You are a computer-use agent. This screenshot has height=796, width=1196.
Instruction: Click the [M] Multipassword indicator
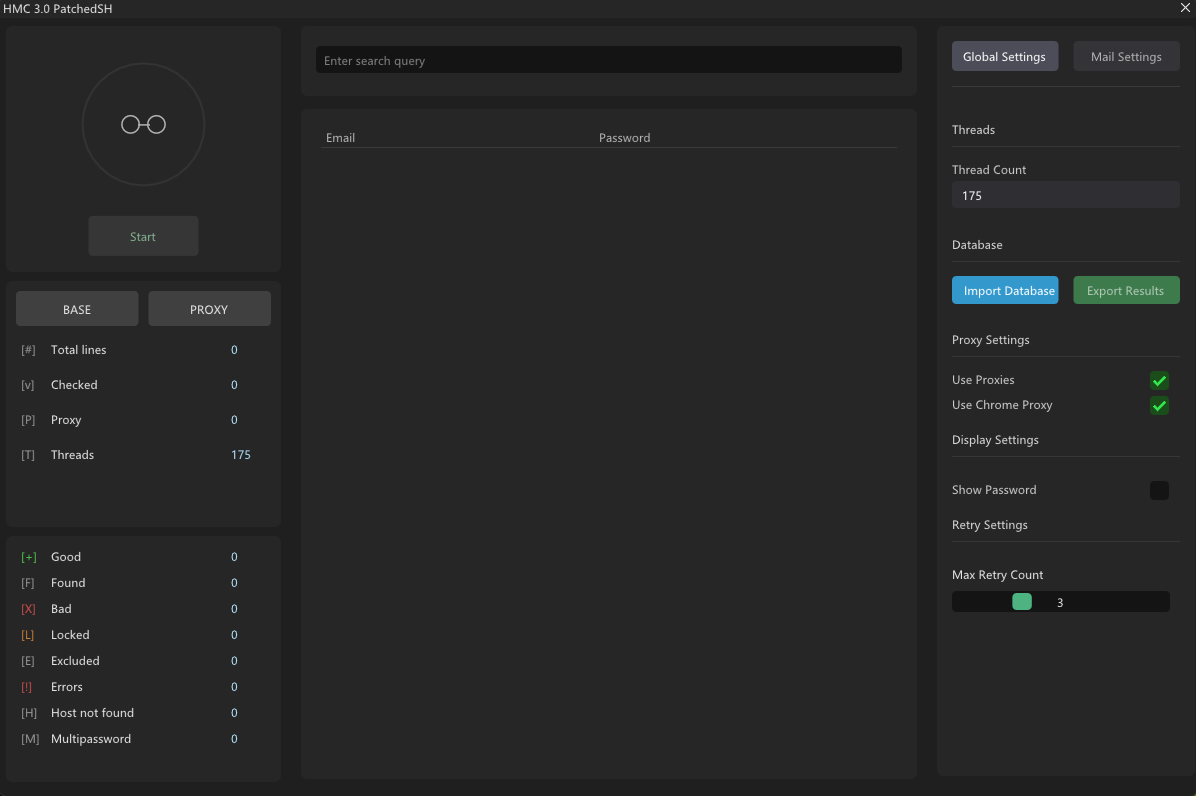29,739
